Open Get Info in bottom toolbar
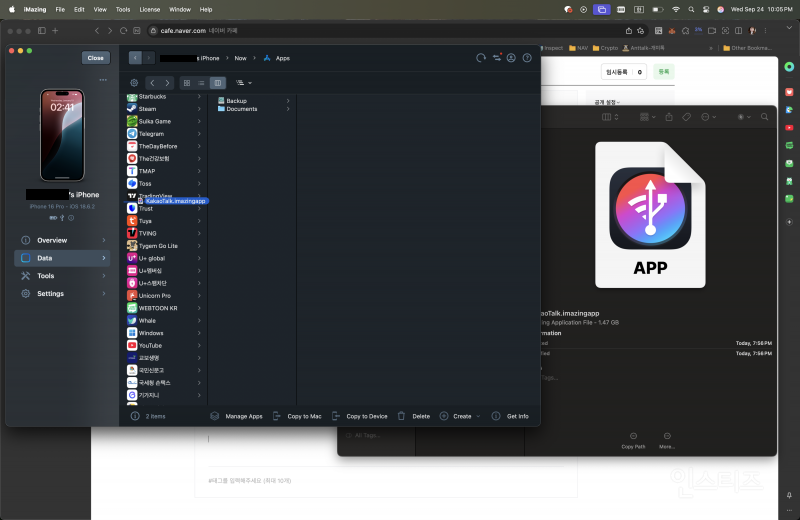The image size is (800, 520). pos(510,416)
